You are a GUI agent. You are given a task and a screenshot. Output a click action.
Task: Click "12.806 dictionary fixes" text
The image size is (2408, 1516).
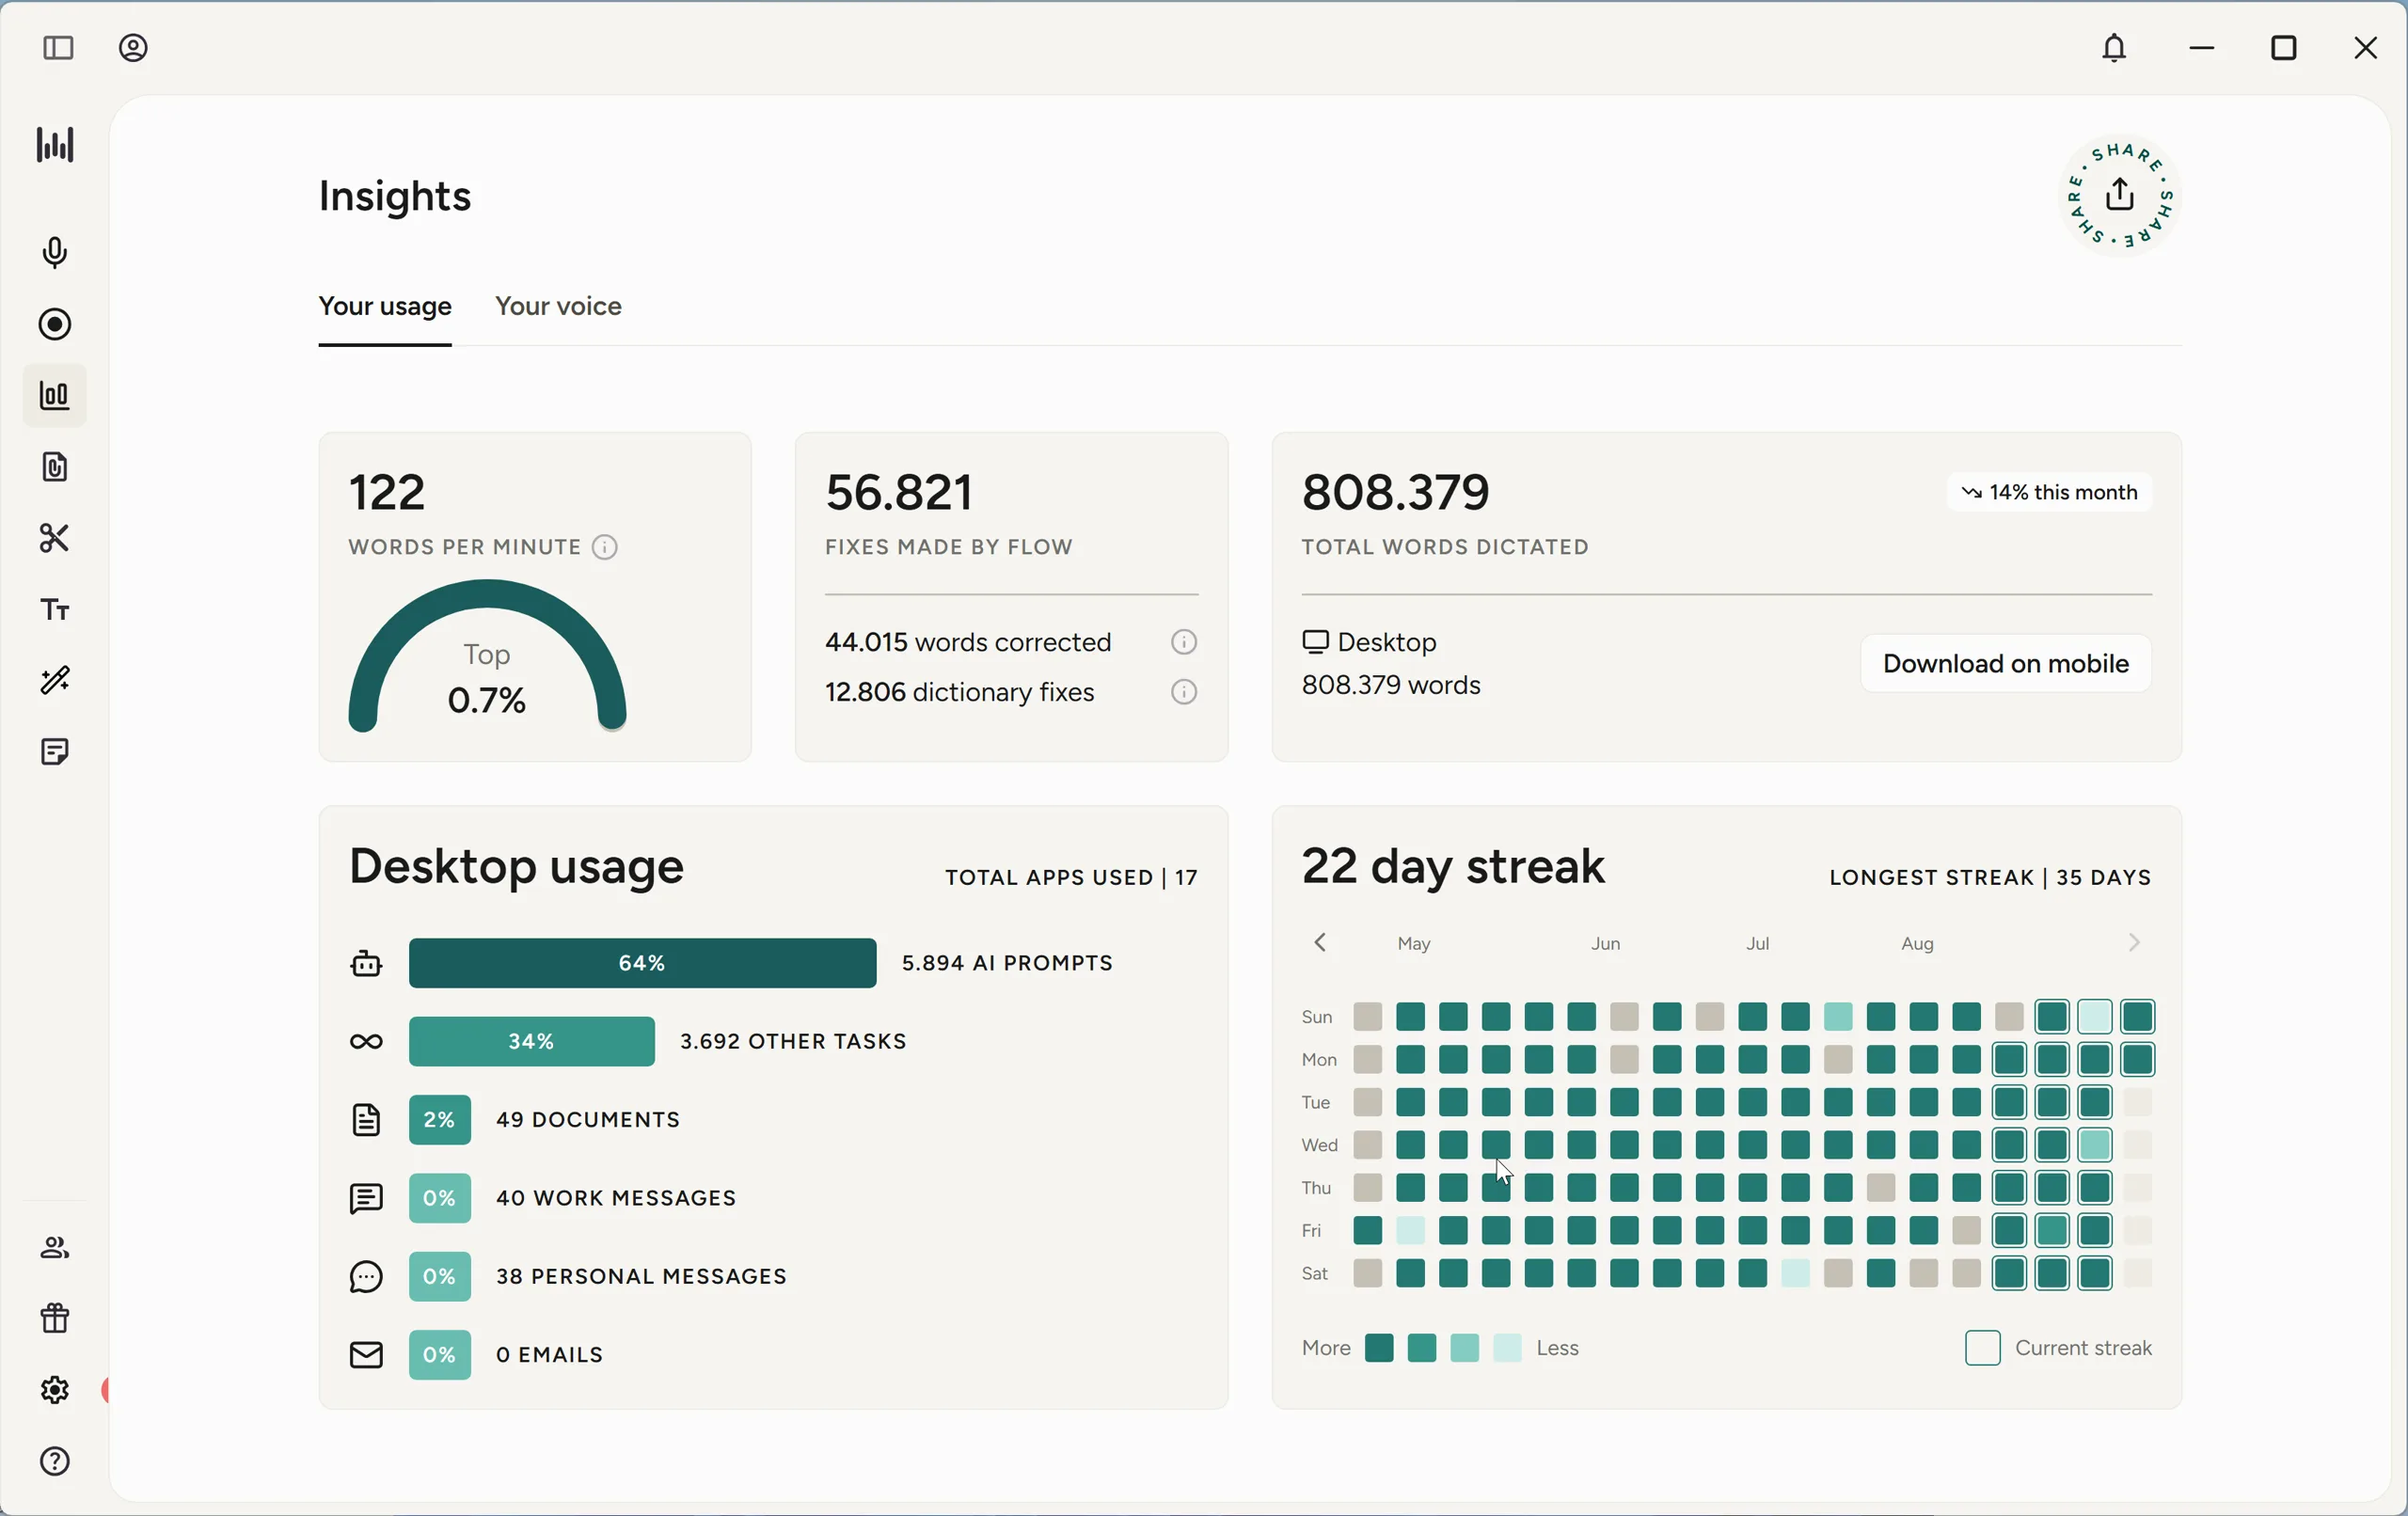click(960, 693)
